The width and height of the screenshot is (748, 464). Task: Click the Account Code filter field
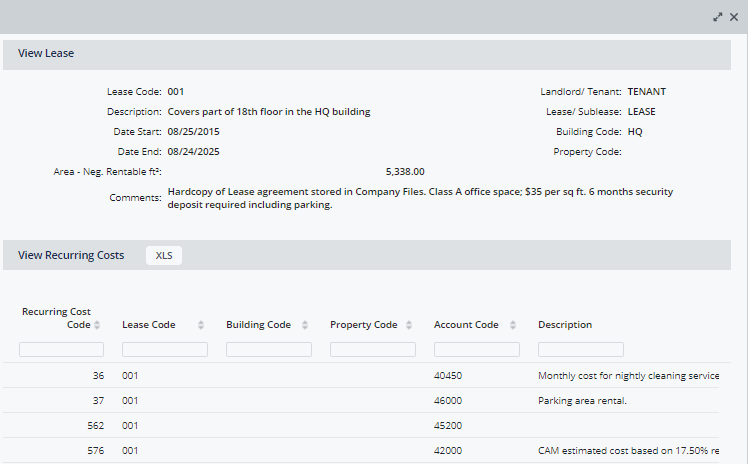tap(477, 350)
